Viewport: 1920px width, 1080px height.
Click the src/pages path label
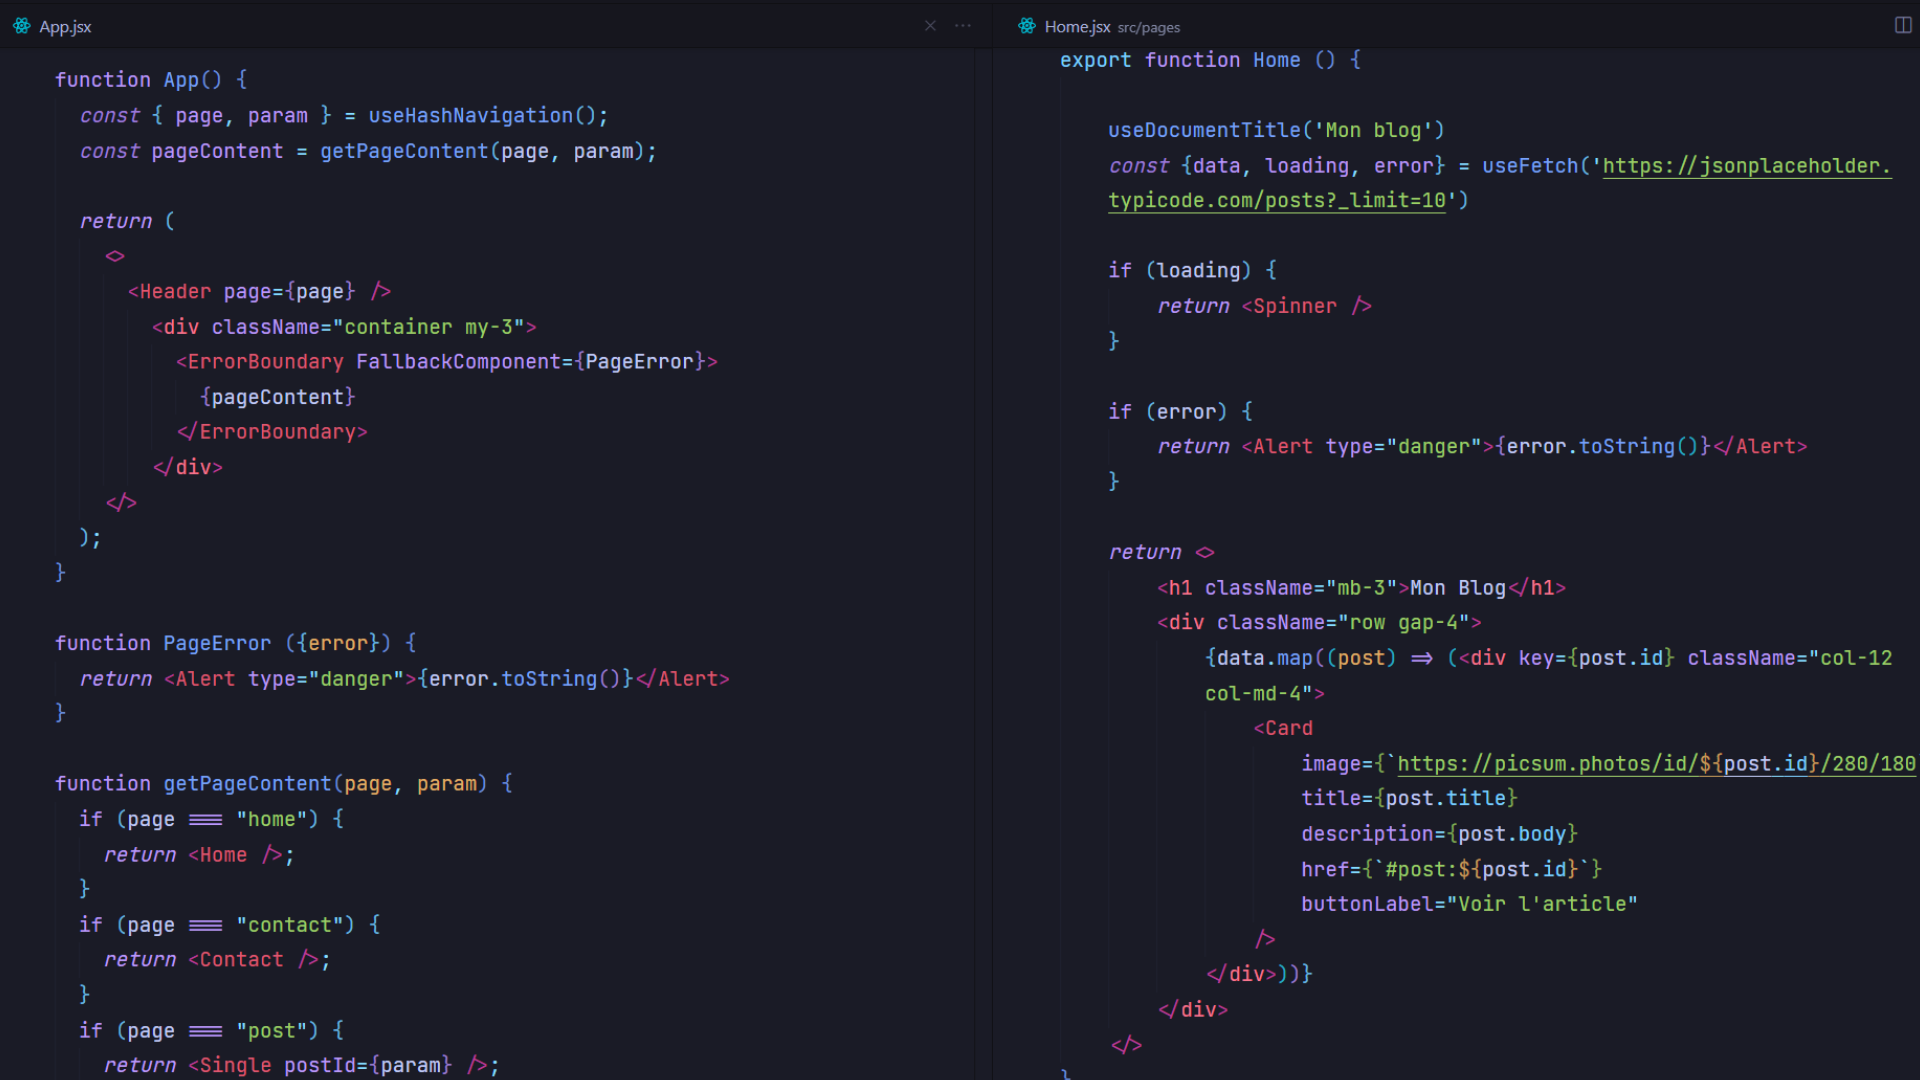(1148, 28)
